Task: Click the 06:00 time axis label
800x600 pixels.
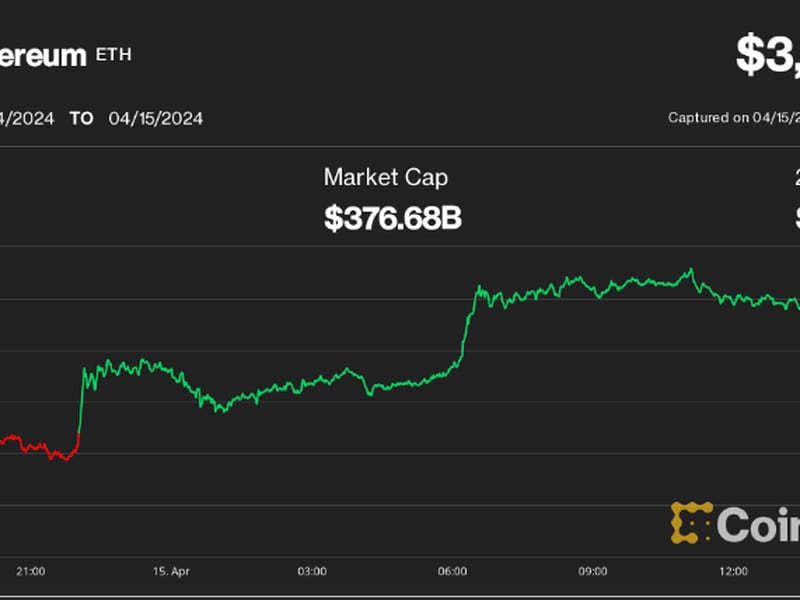Action: click(x=452, y=571)
